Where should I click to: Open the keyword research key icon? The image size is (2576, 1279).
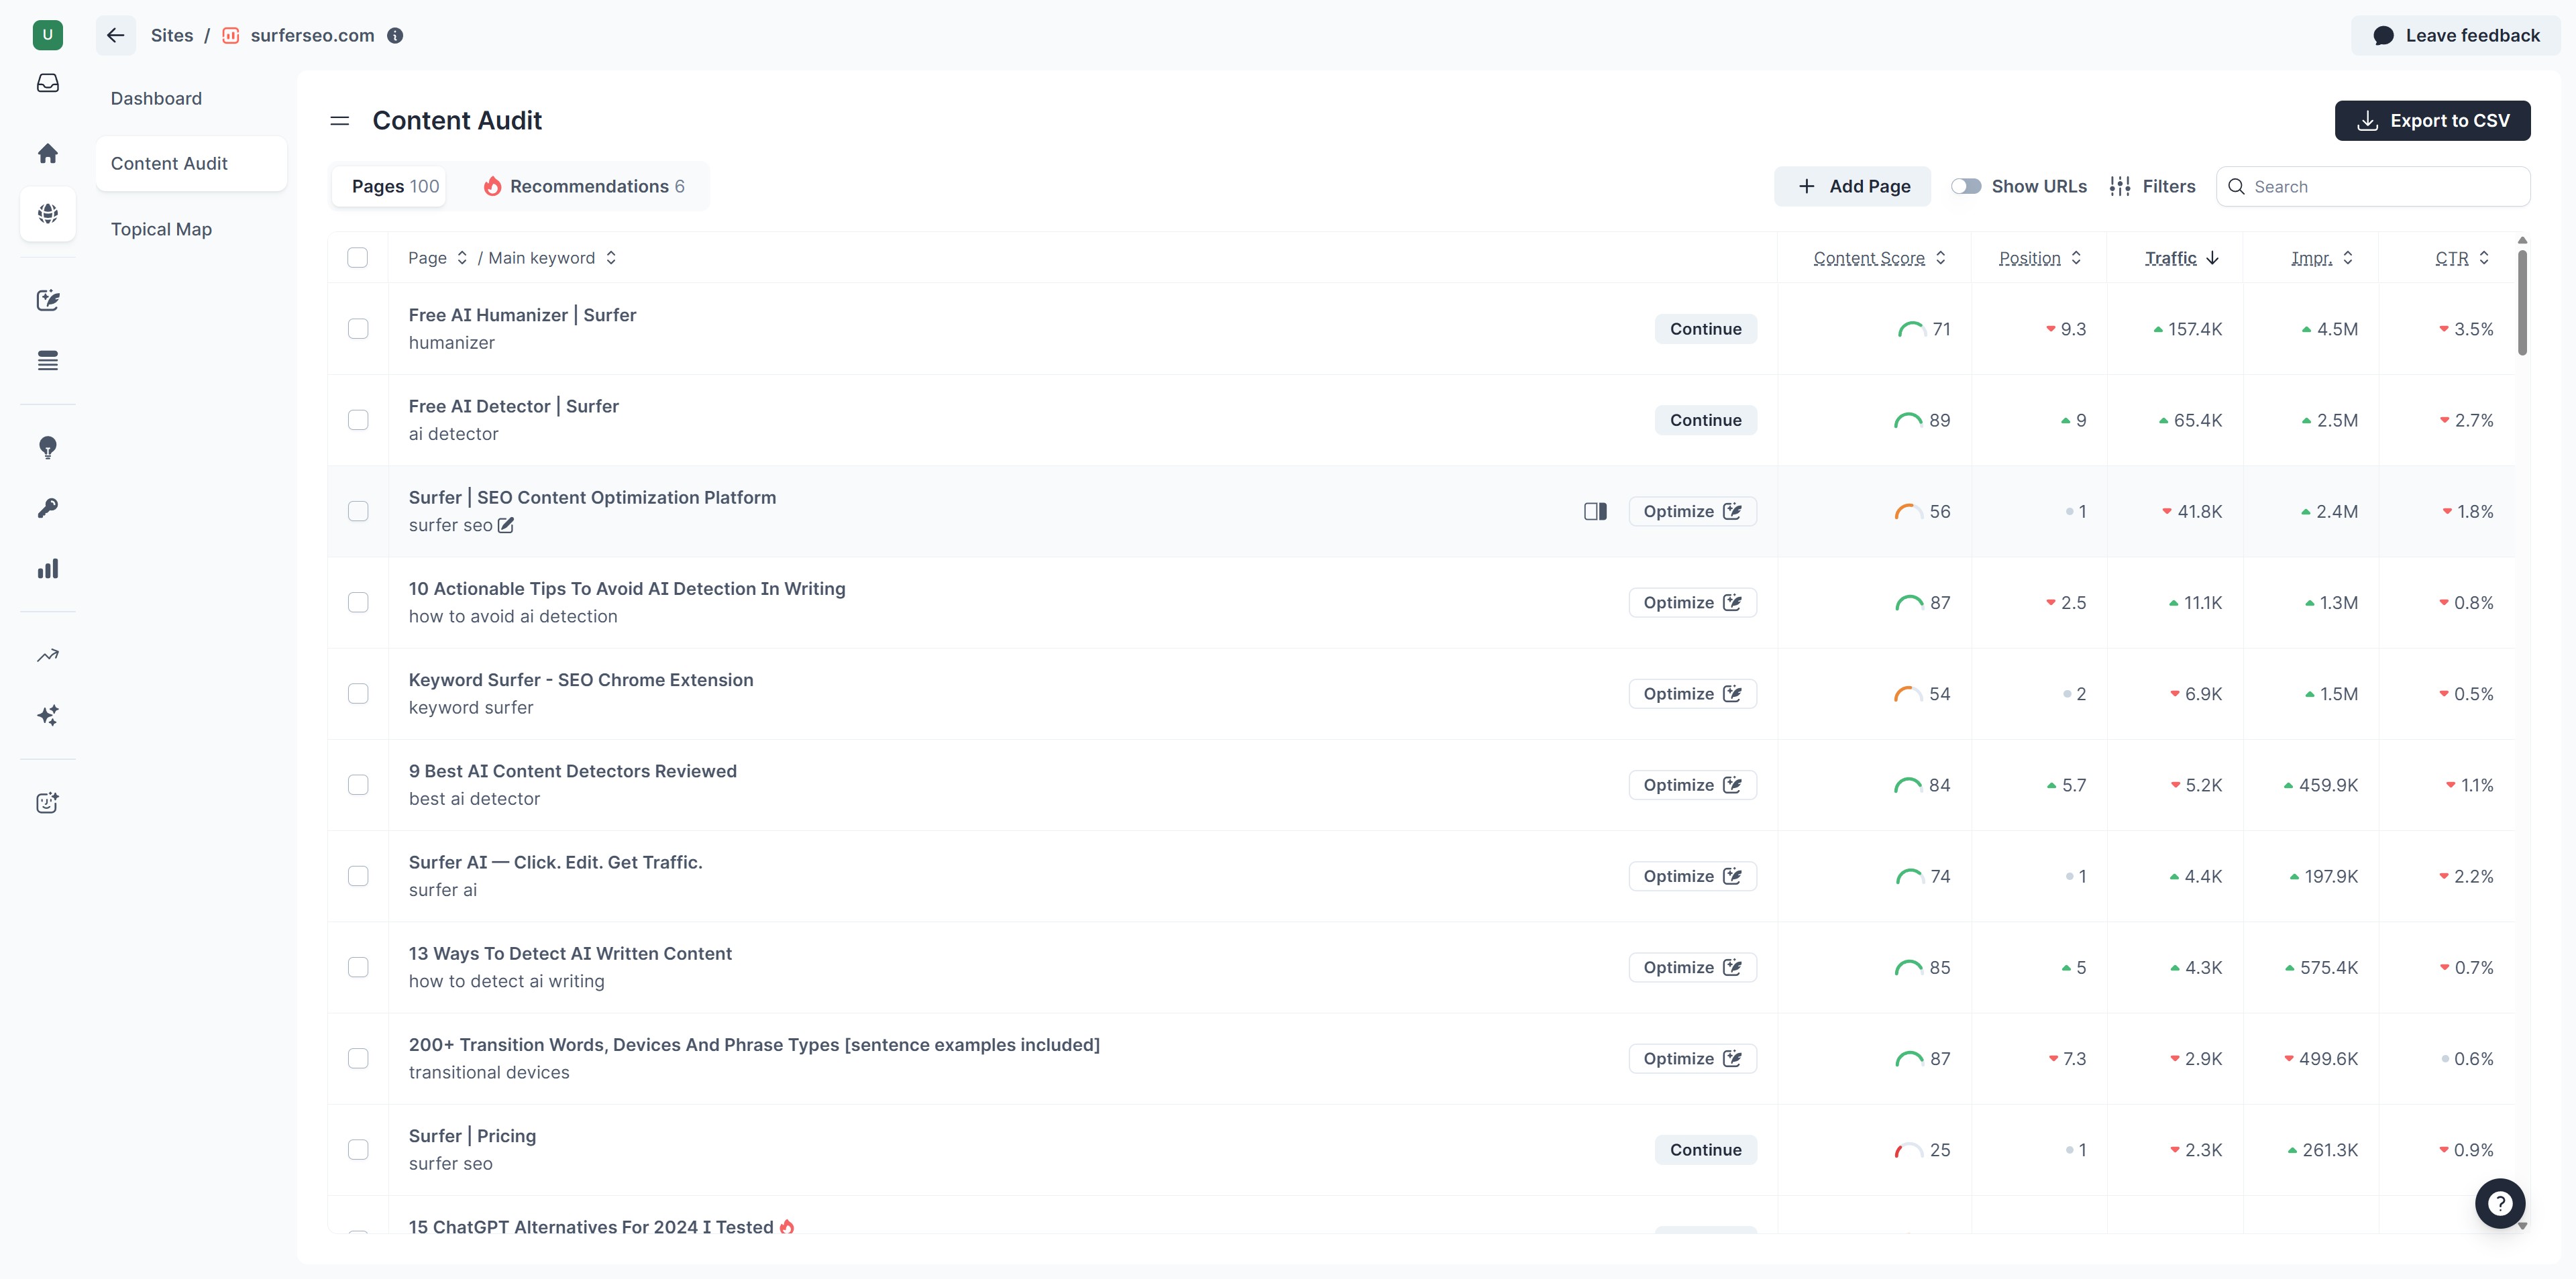click(x=48, y=507)
